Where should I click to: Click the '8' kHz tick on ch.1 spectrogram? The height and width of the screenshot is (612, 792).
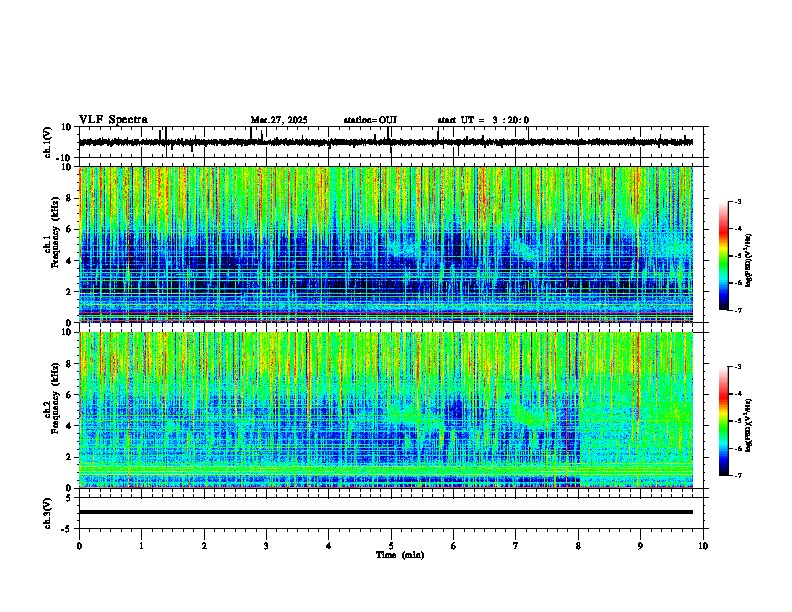point(69,198)
